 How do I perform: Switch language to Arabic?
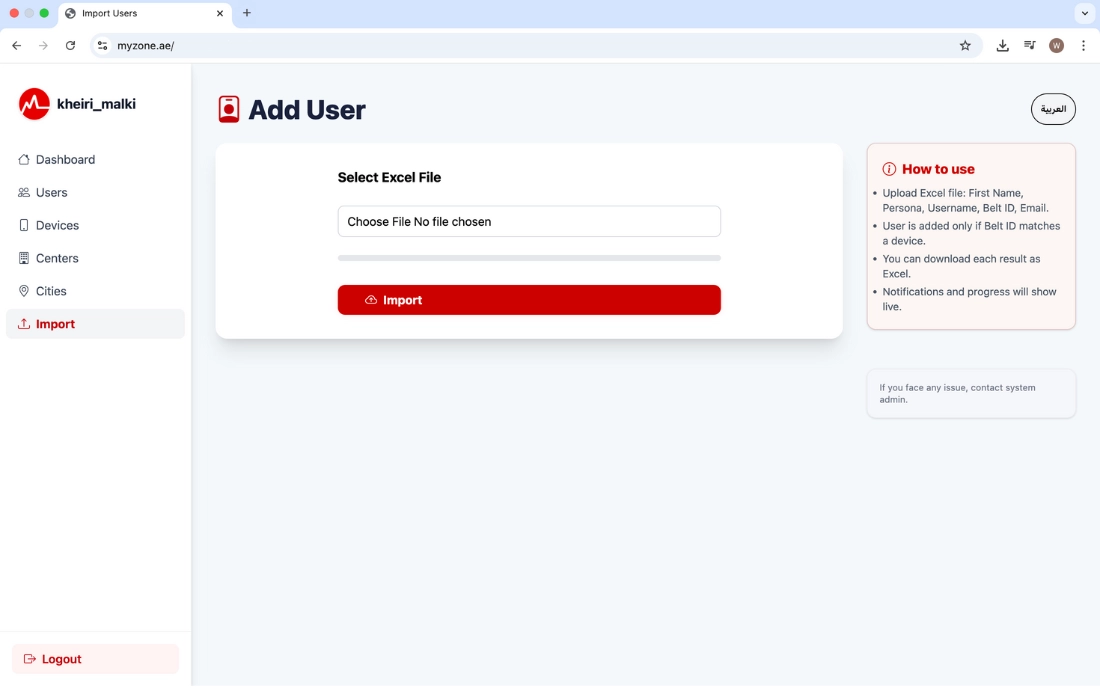click(1053, 109)
